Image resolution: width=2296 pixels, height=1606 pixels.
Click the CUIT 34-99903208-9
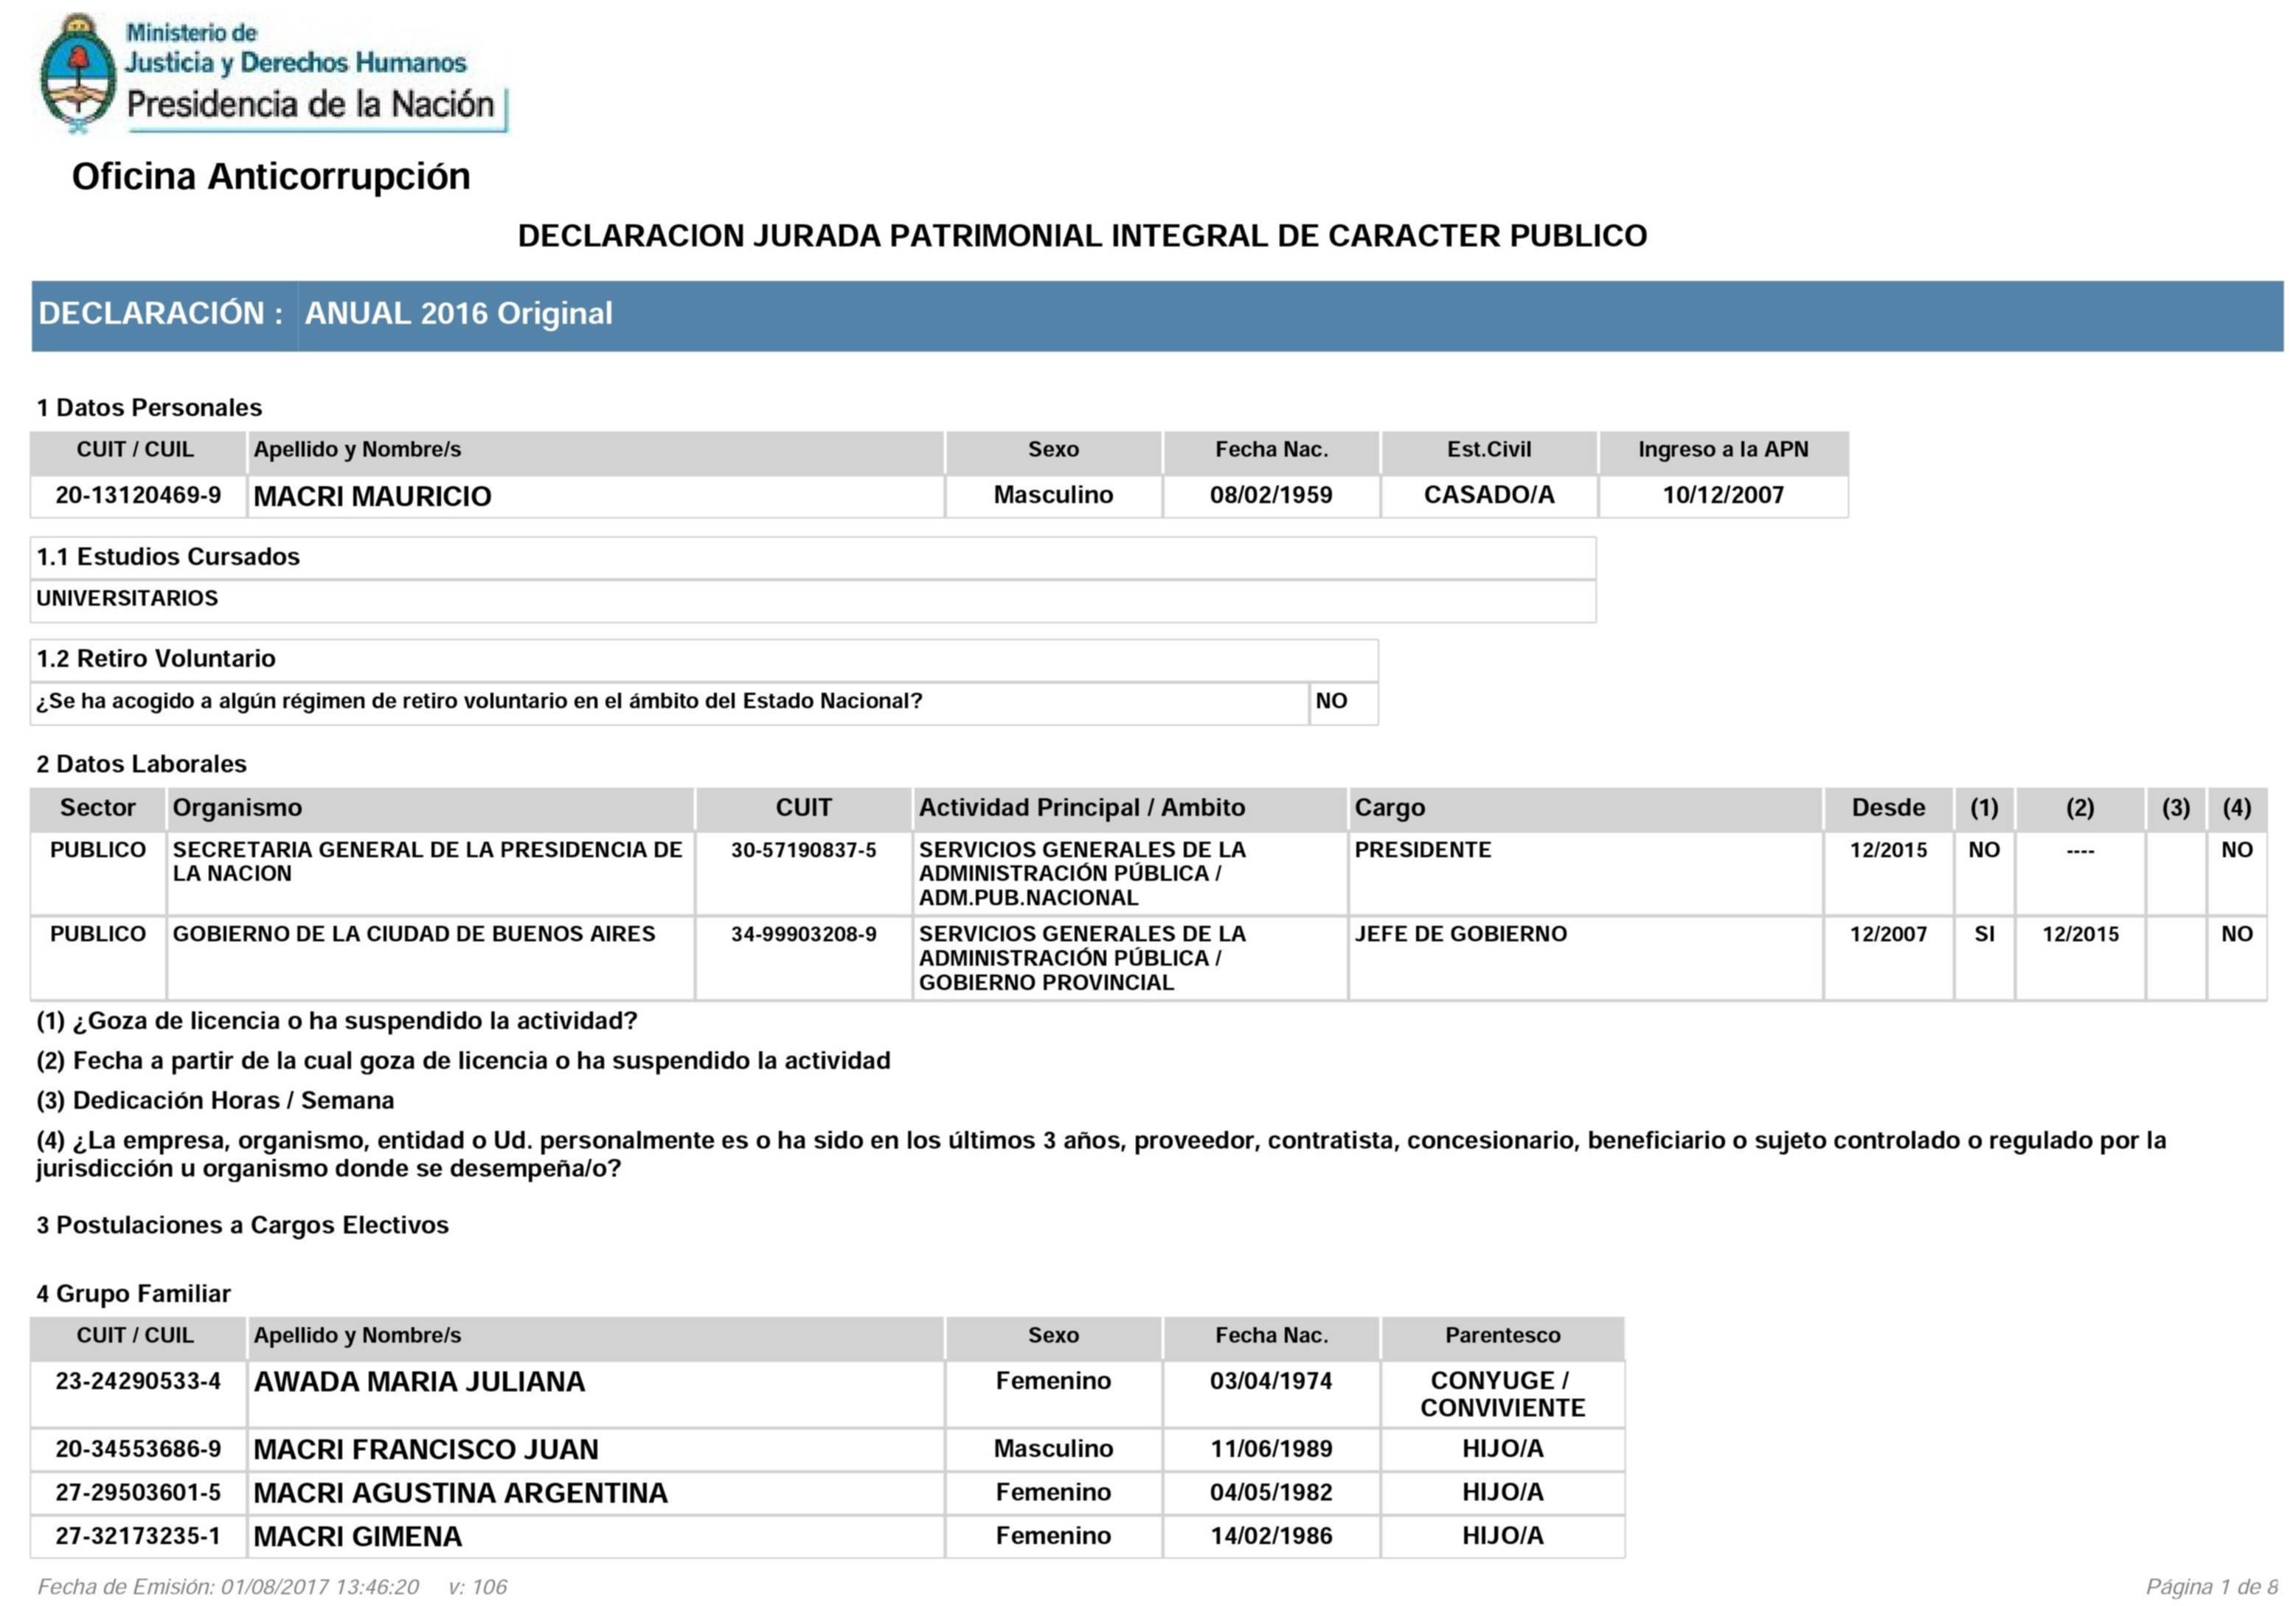click(803, 934)
